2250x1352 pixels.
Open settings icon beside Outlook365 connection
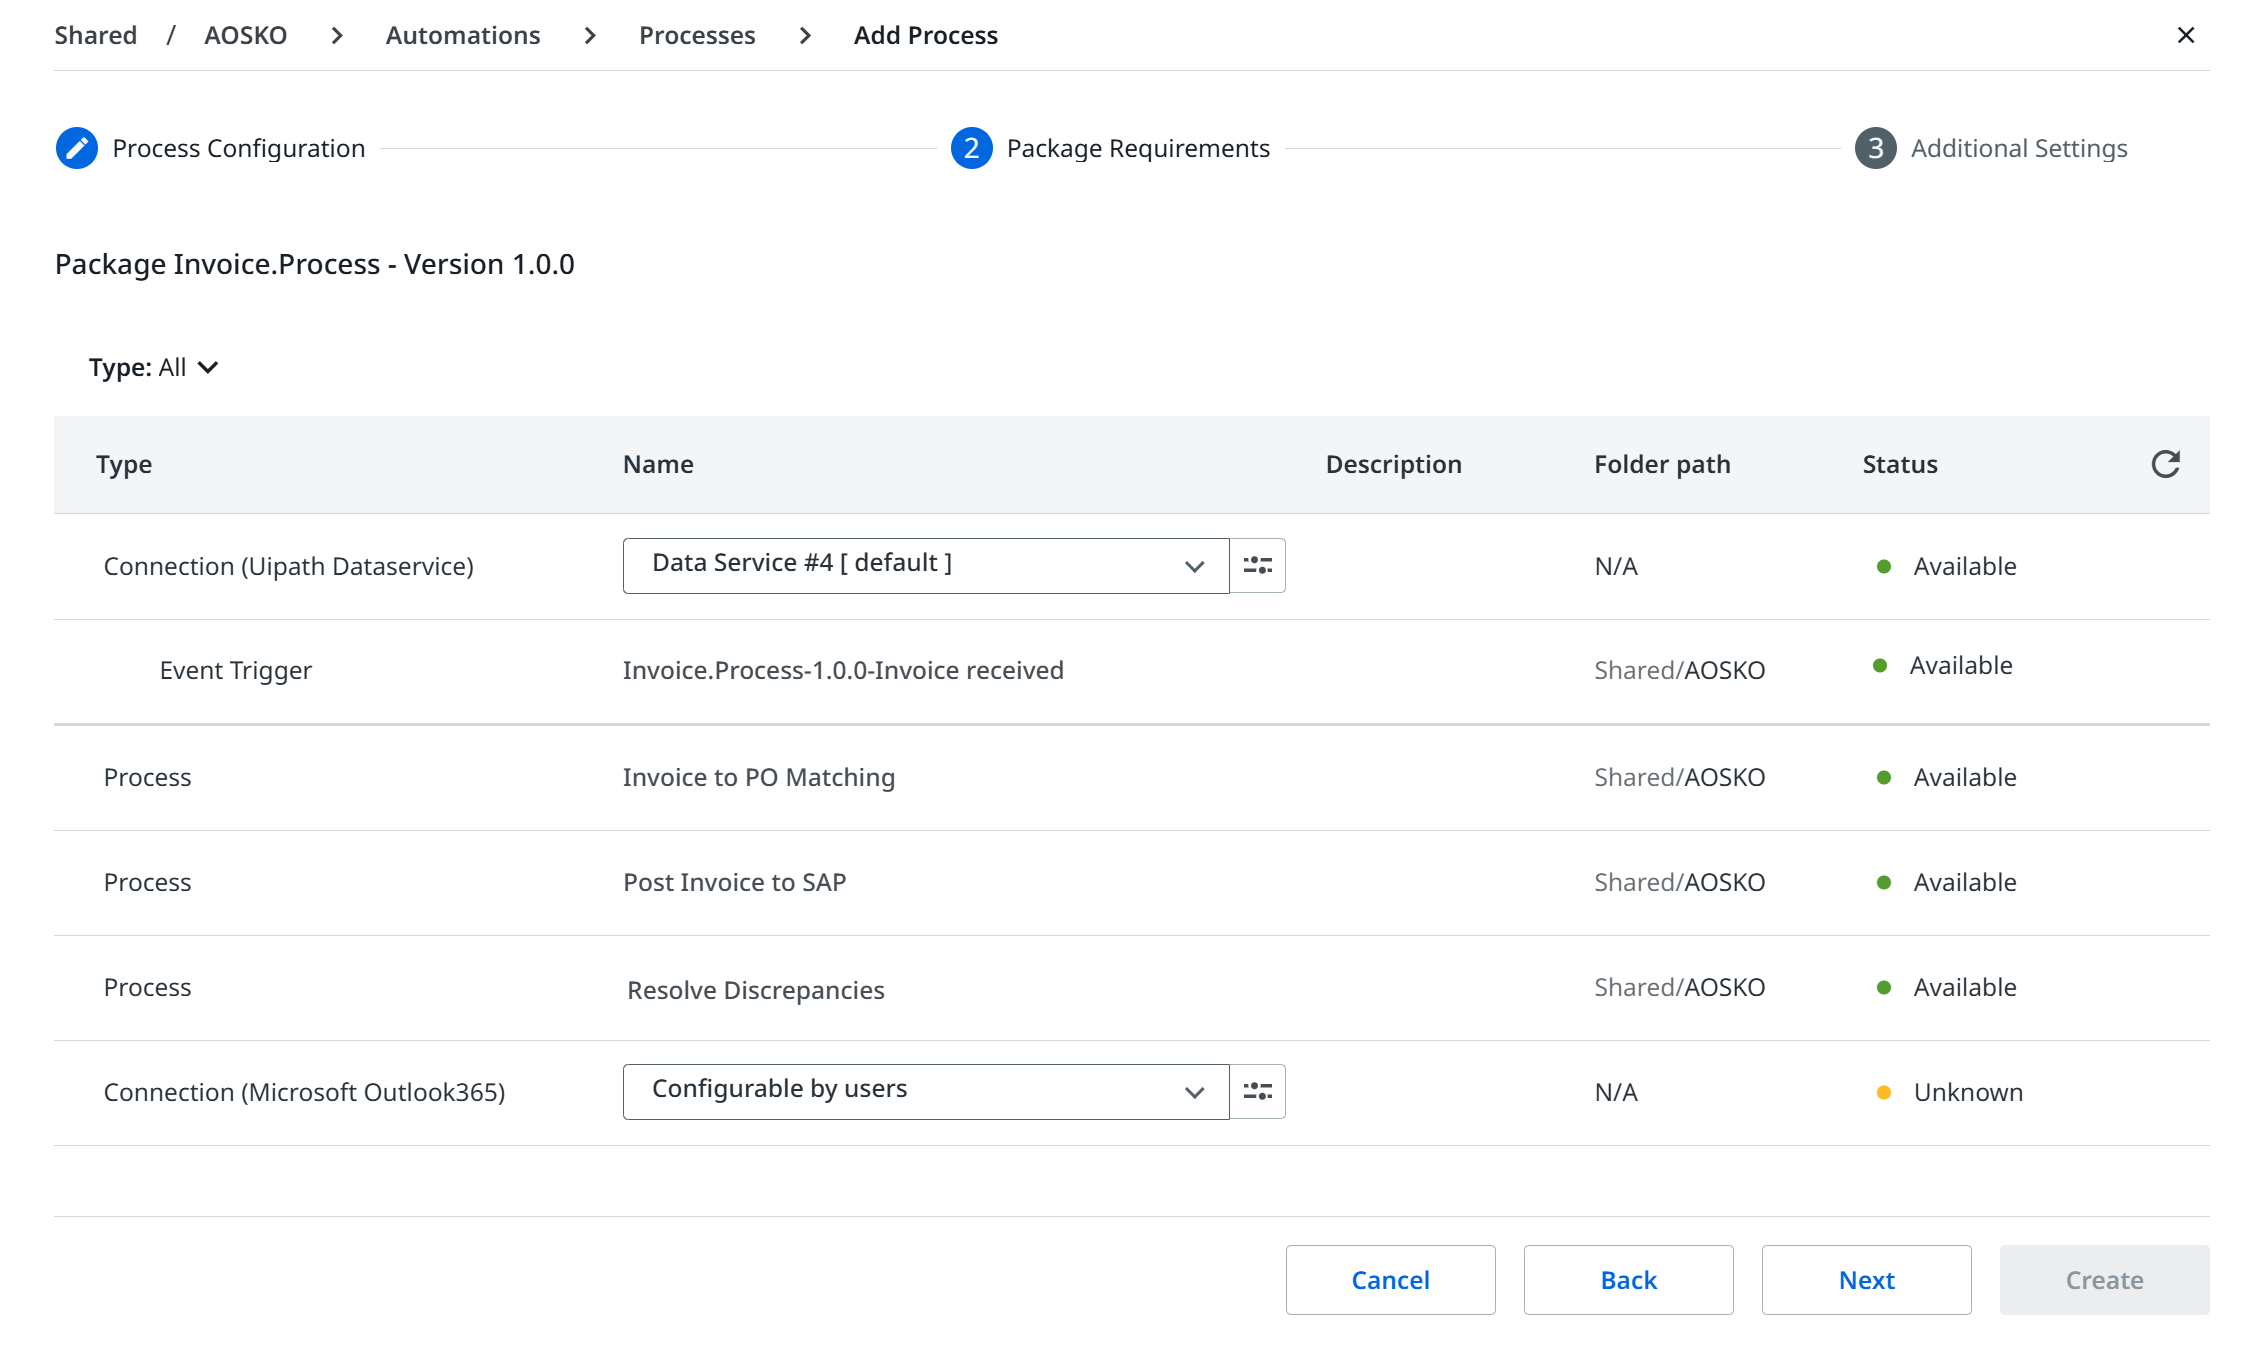click(x=1257, y=1092)
